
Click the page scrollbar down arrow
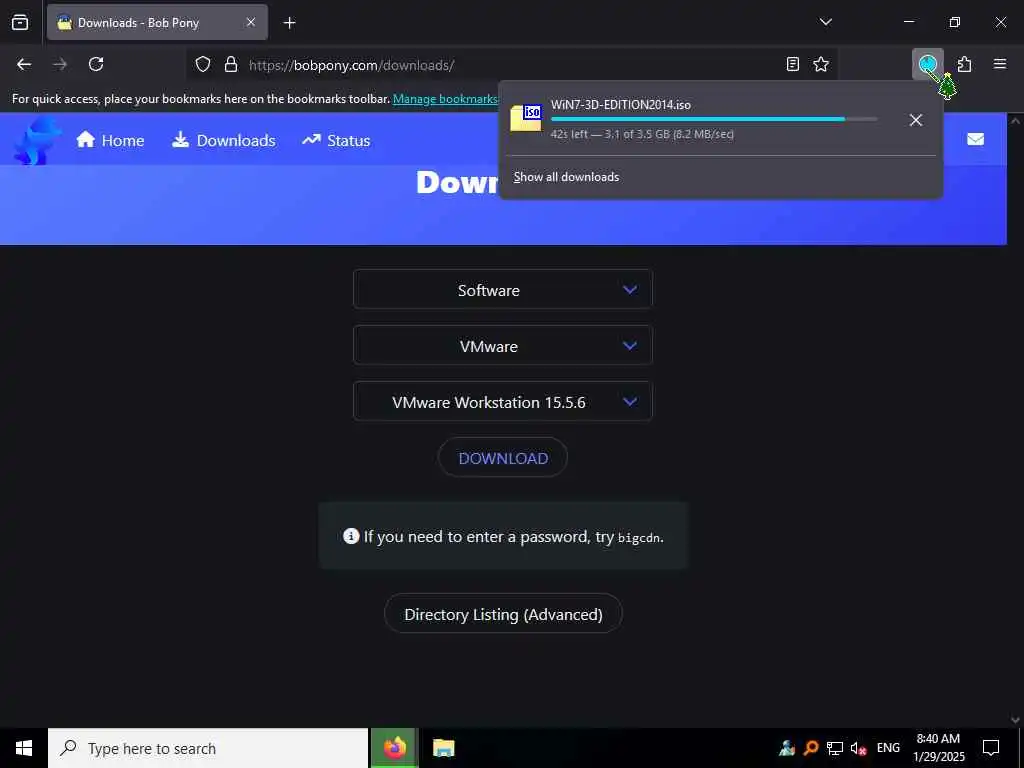1016,720
